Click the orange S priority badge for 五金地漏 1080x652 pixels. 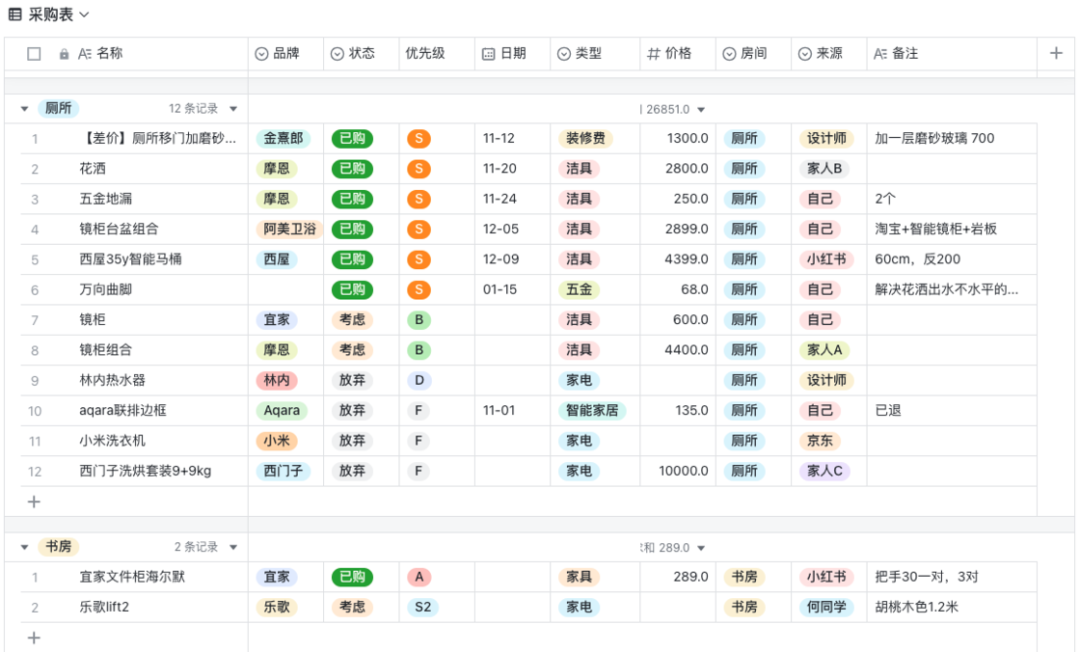point(418,199)
